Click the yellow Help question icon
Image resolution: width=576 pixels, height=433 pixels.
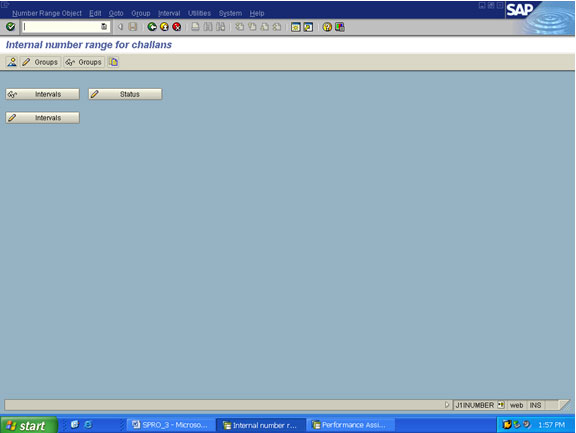click(327, 27)
